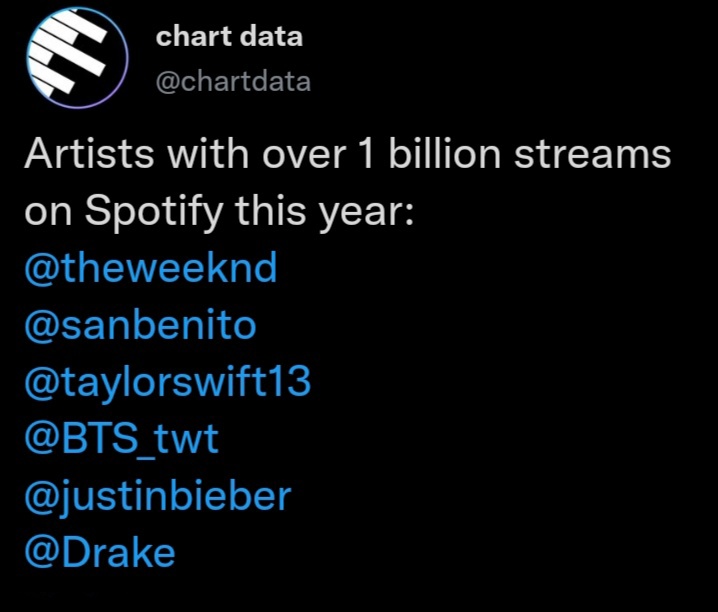The width and height of the screenshot is (718, 612).
Task: Tap Taylor Swift's blue handle
Action: click(168, 382)
